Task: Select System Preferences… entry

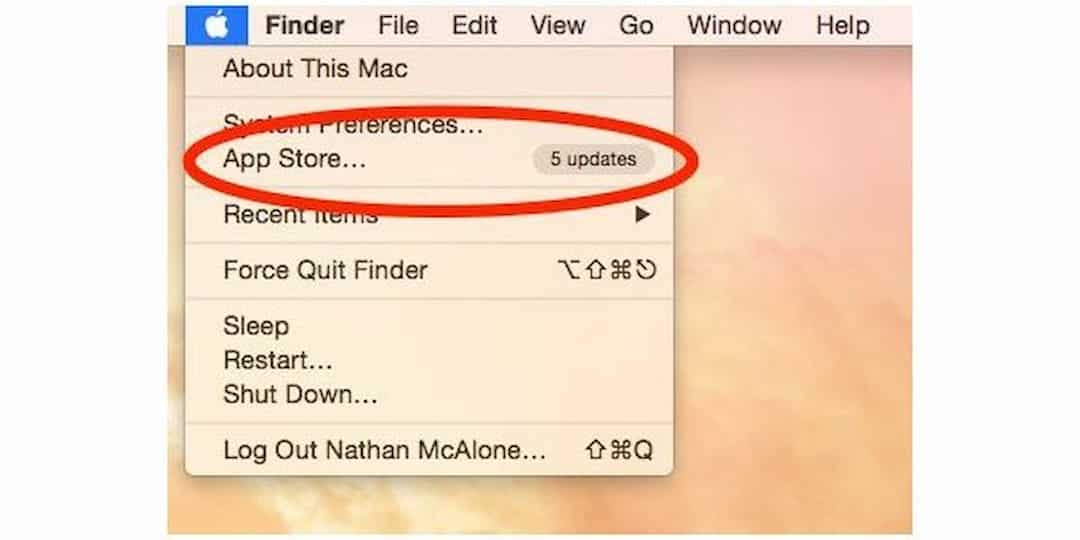Action: click(429, 125)
